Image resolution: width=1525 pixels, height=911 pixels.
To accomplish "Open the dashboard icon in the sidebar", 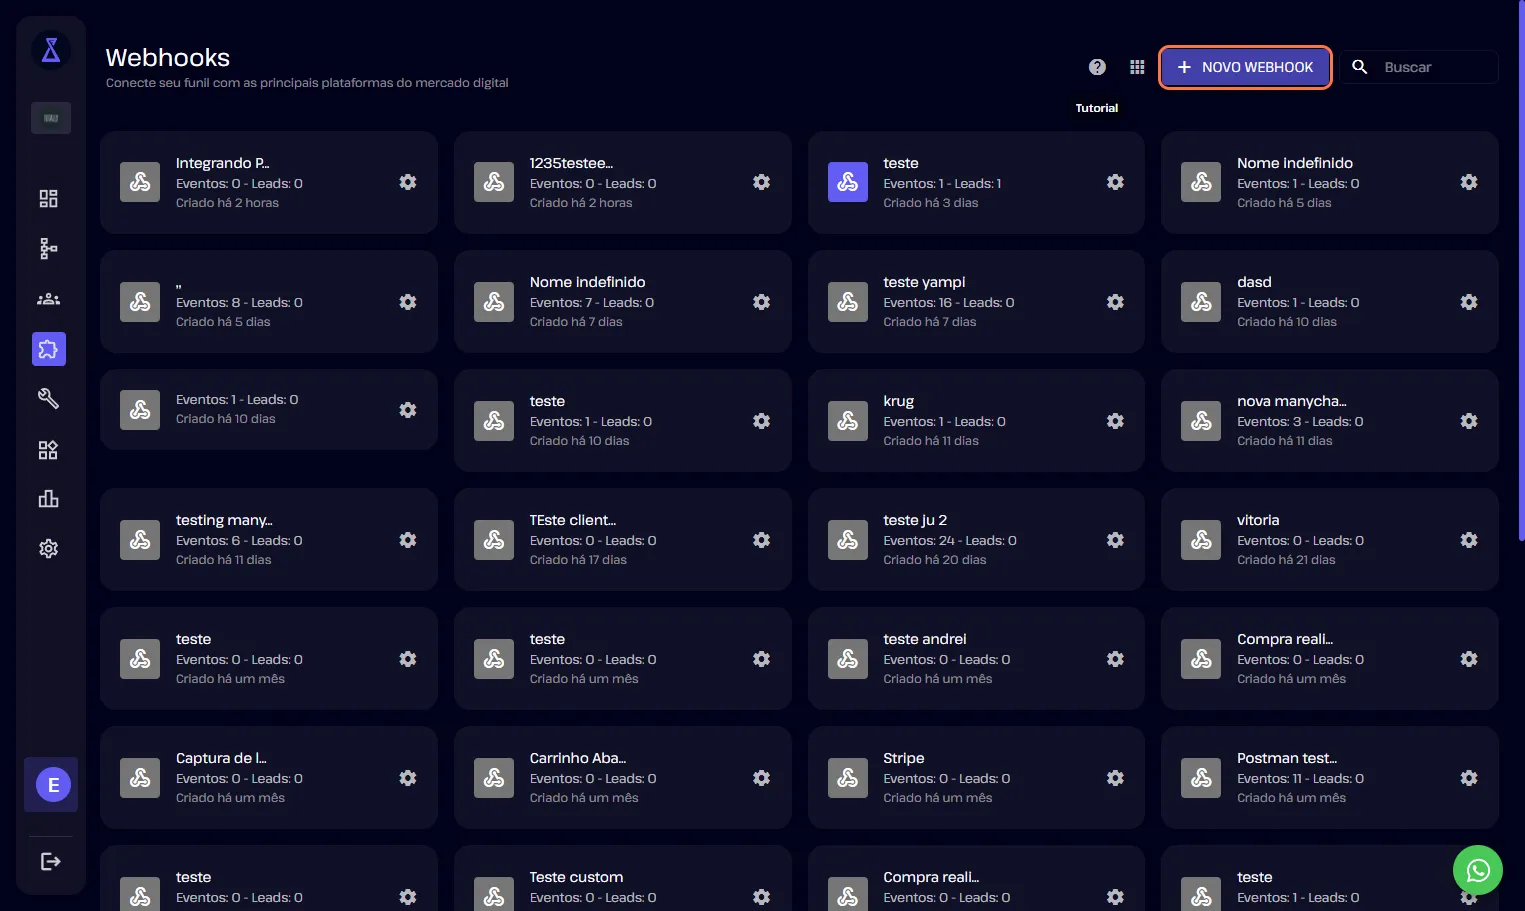I will [x=48, y=198].
